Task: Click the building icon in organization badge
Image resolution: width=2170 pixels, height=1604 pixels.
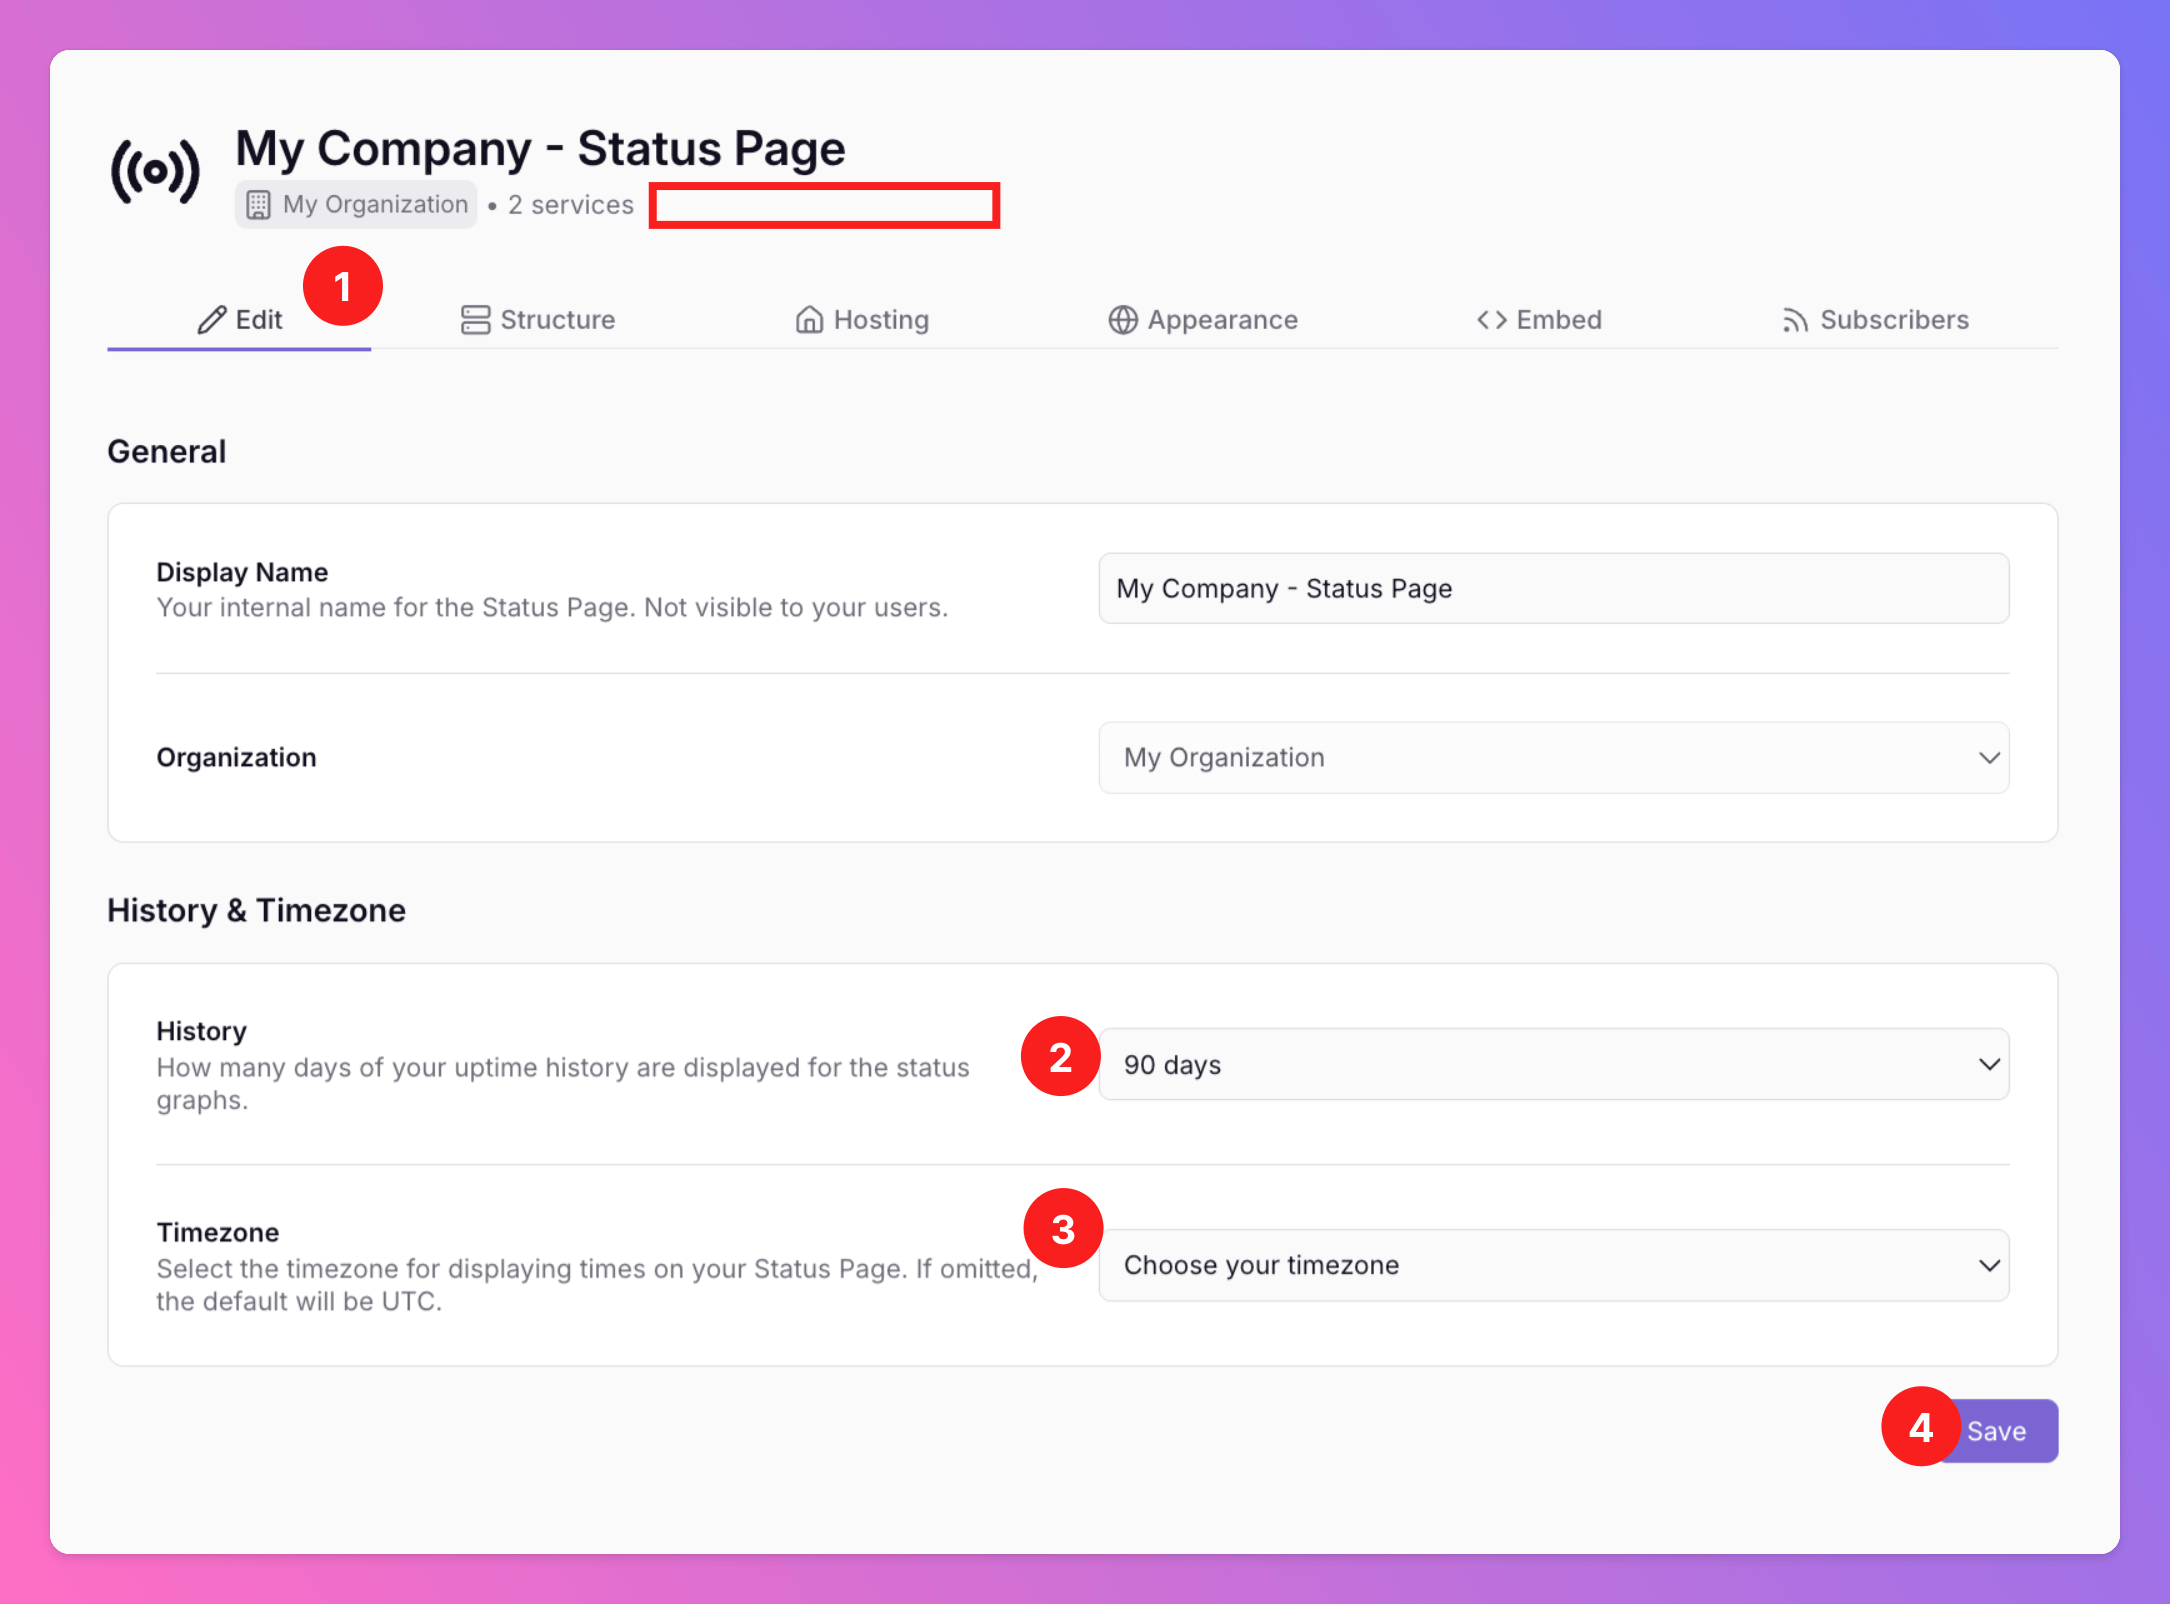Action: 258,205
